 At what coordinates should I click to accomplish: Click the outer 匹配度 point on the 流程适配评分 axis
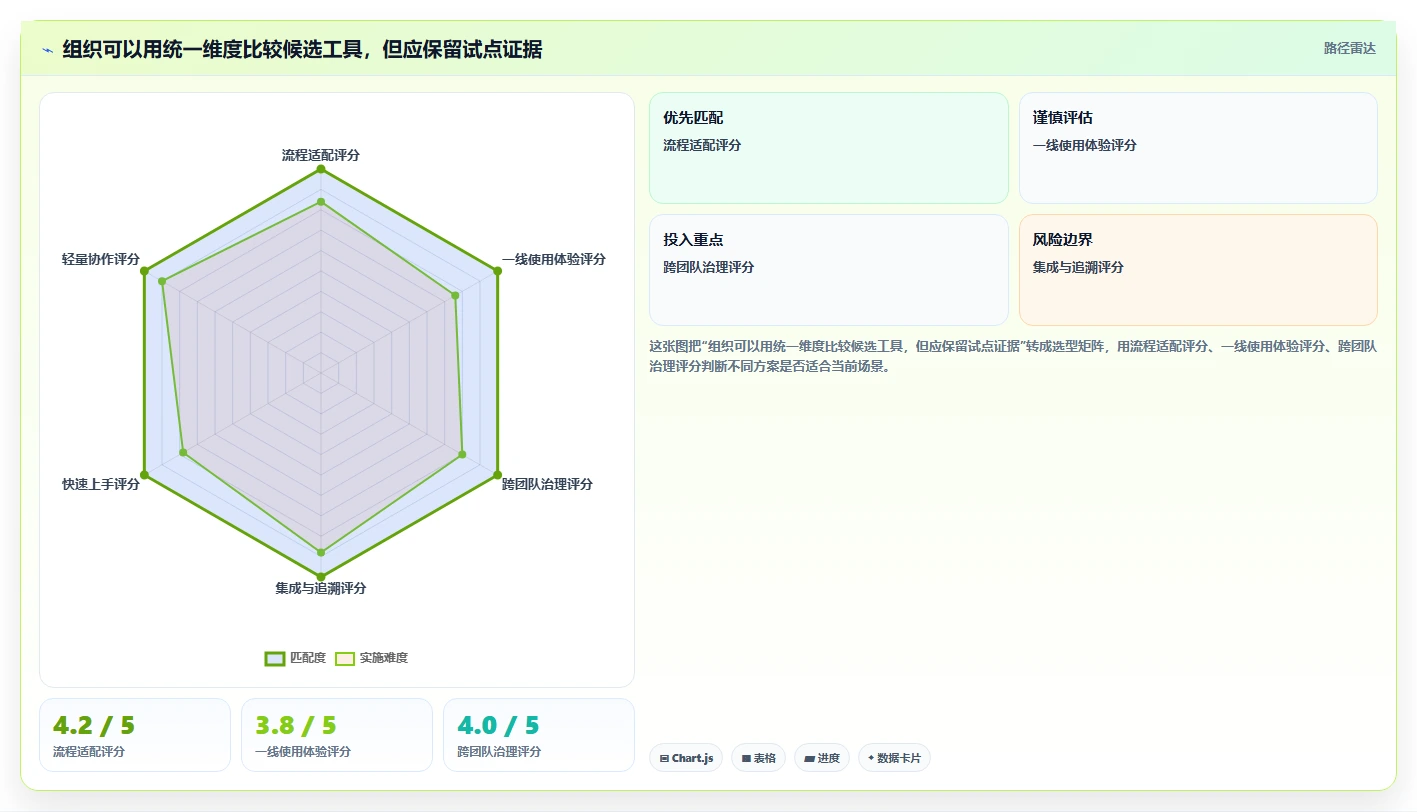coord(321,169)
